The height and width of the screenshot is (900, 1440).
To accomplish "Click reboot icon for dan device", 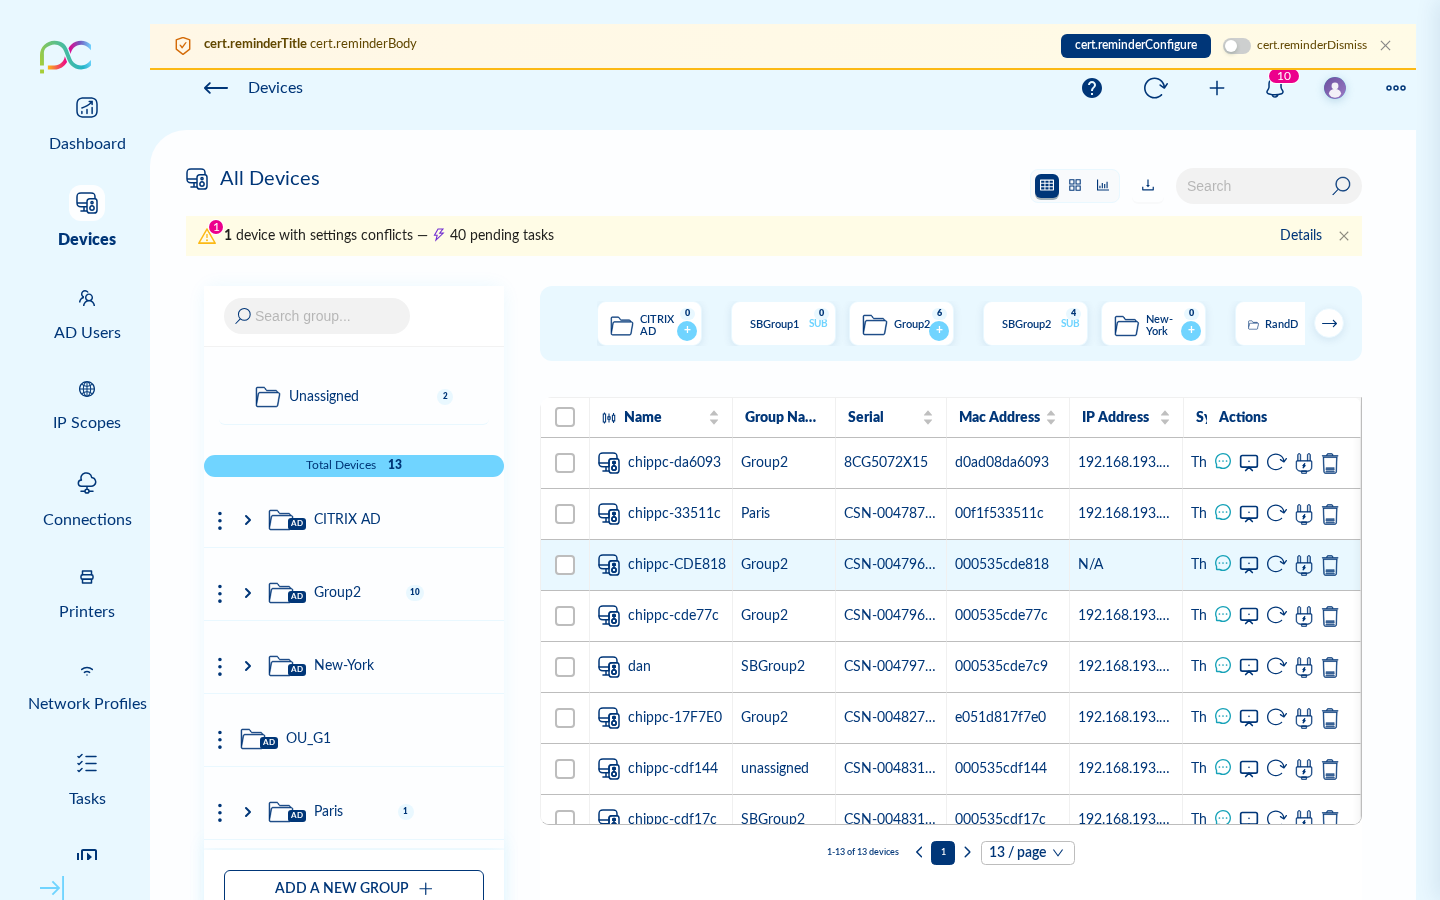I will tap(1276, 667).
